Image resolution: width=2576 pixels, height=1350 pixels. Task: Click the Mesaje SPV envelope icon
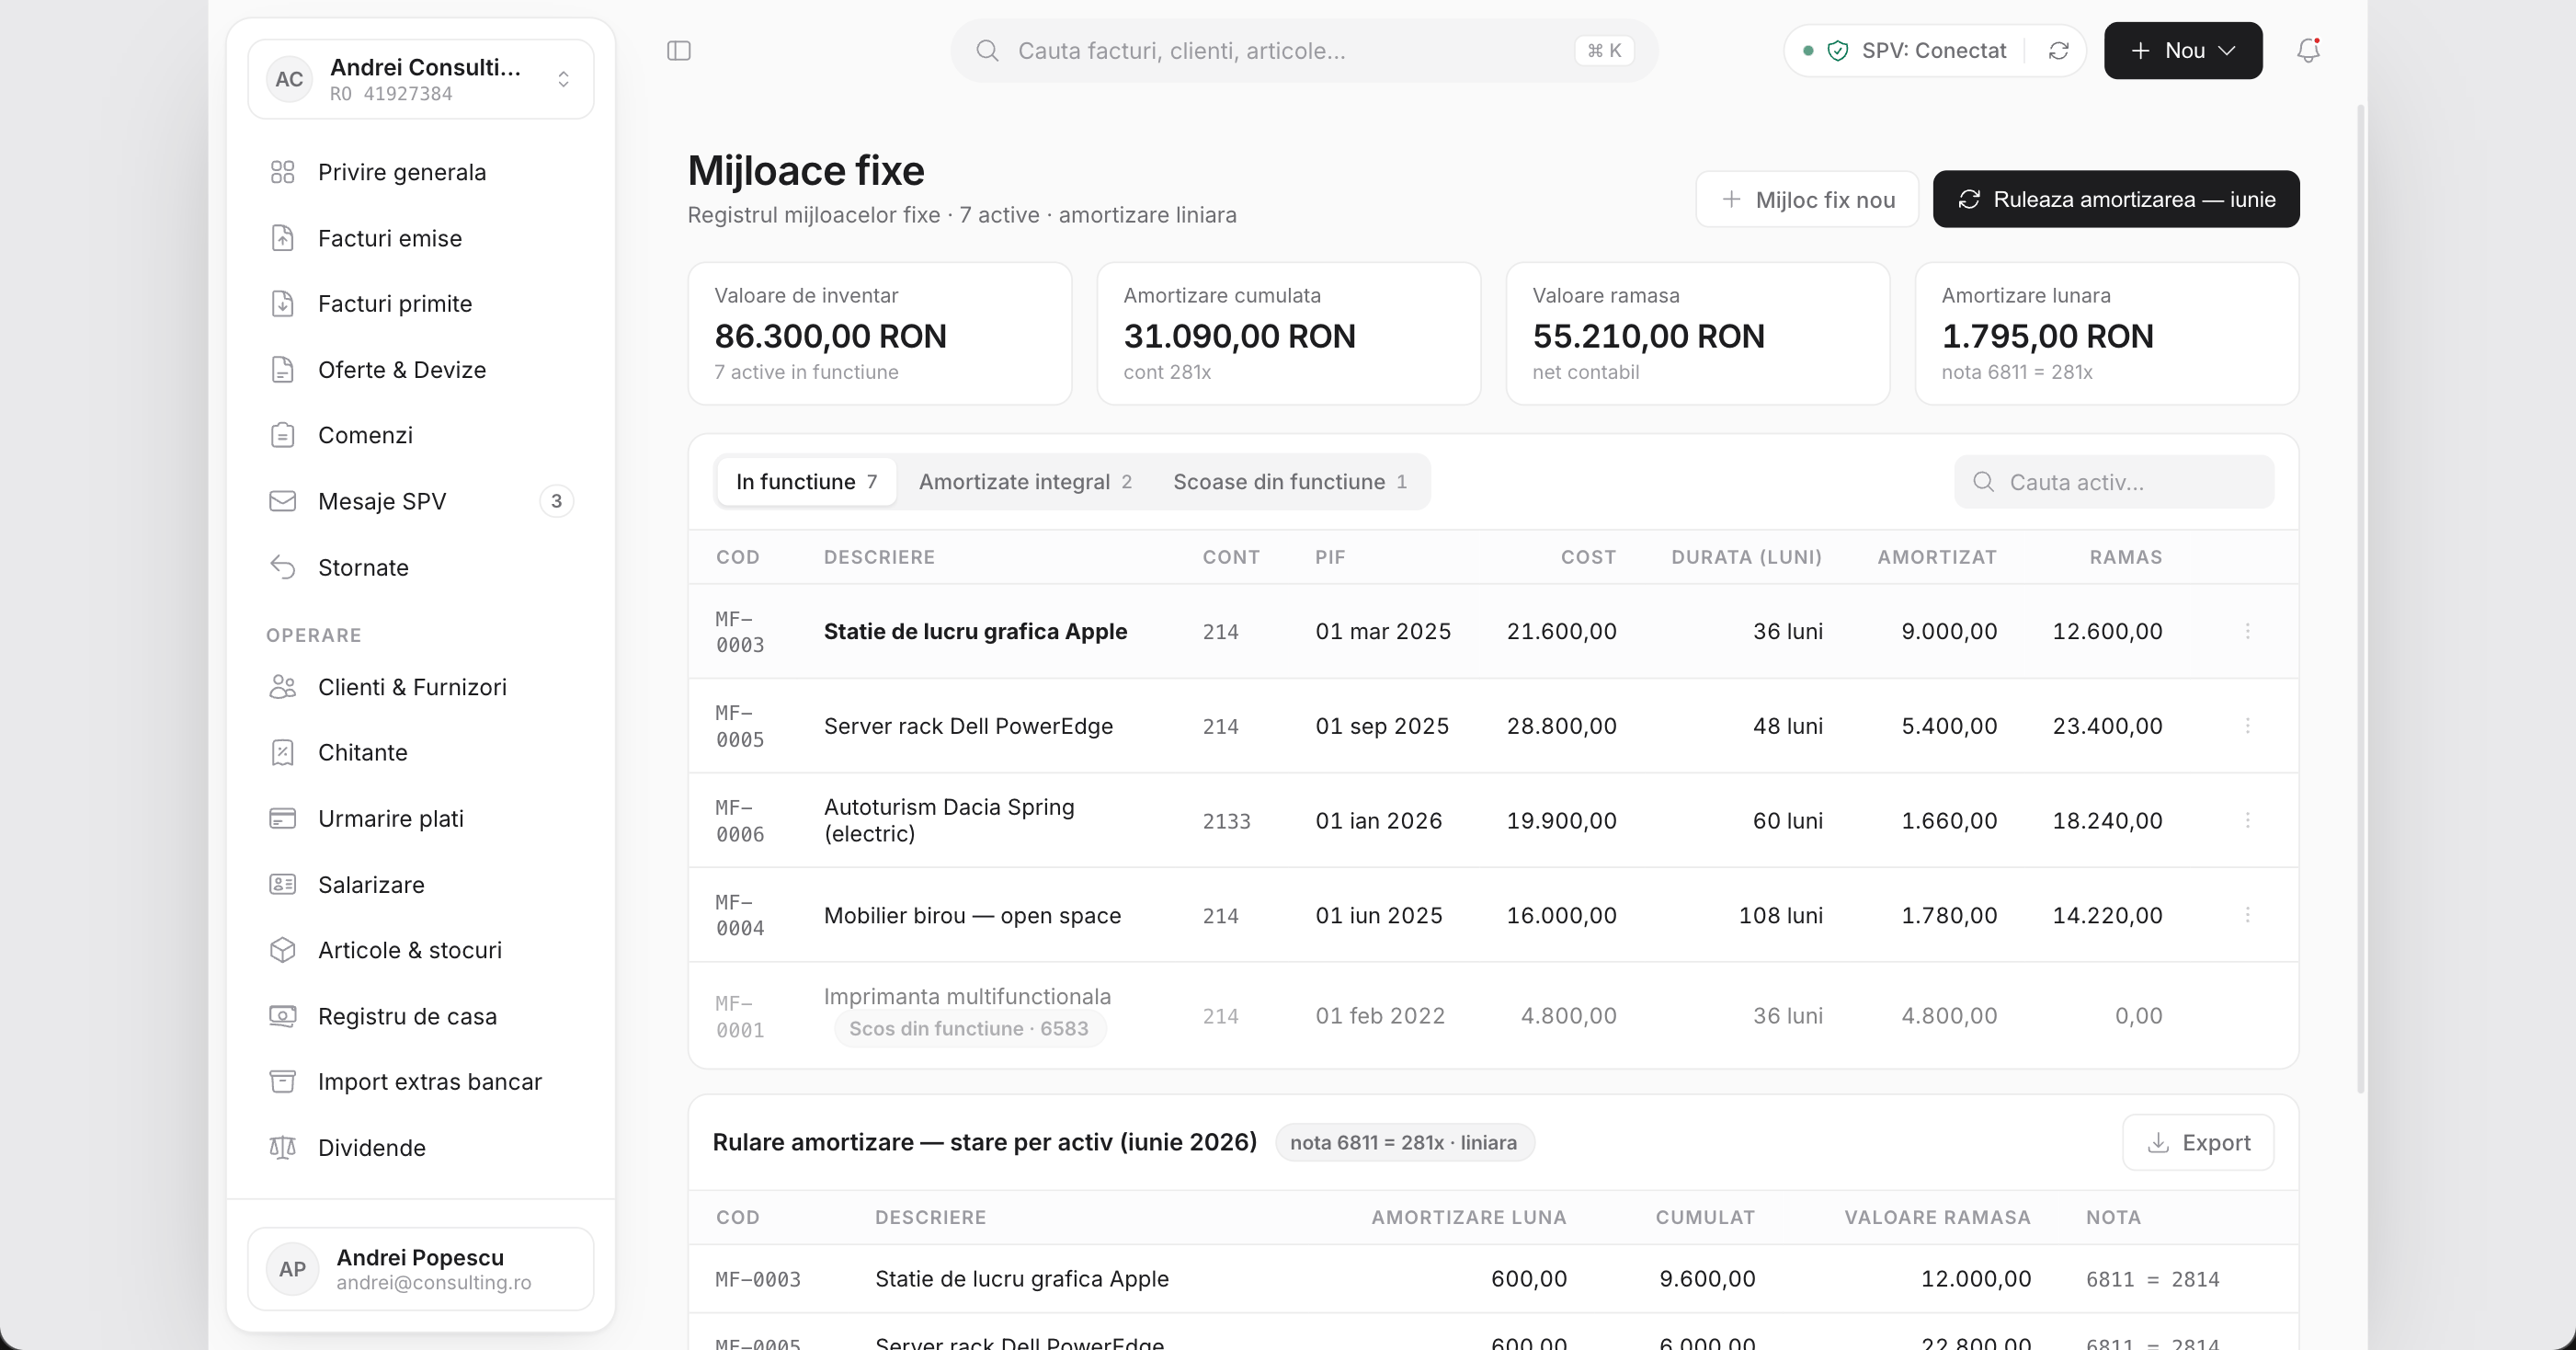click(x=283, y=501)
